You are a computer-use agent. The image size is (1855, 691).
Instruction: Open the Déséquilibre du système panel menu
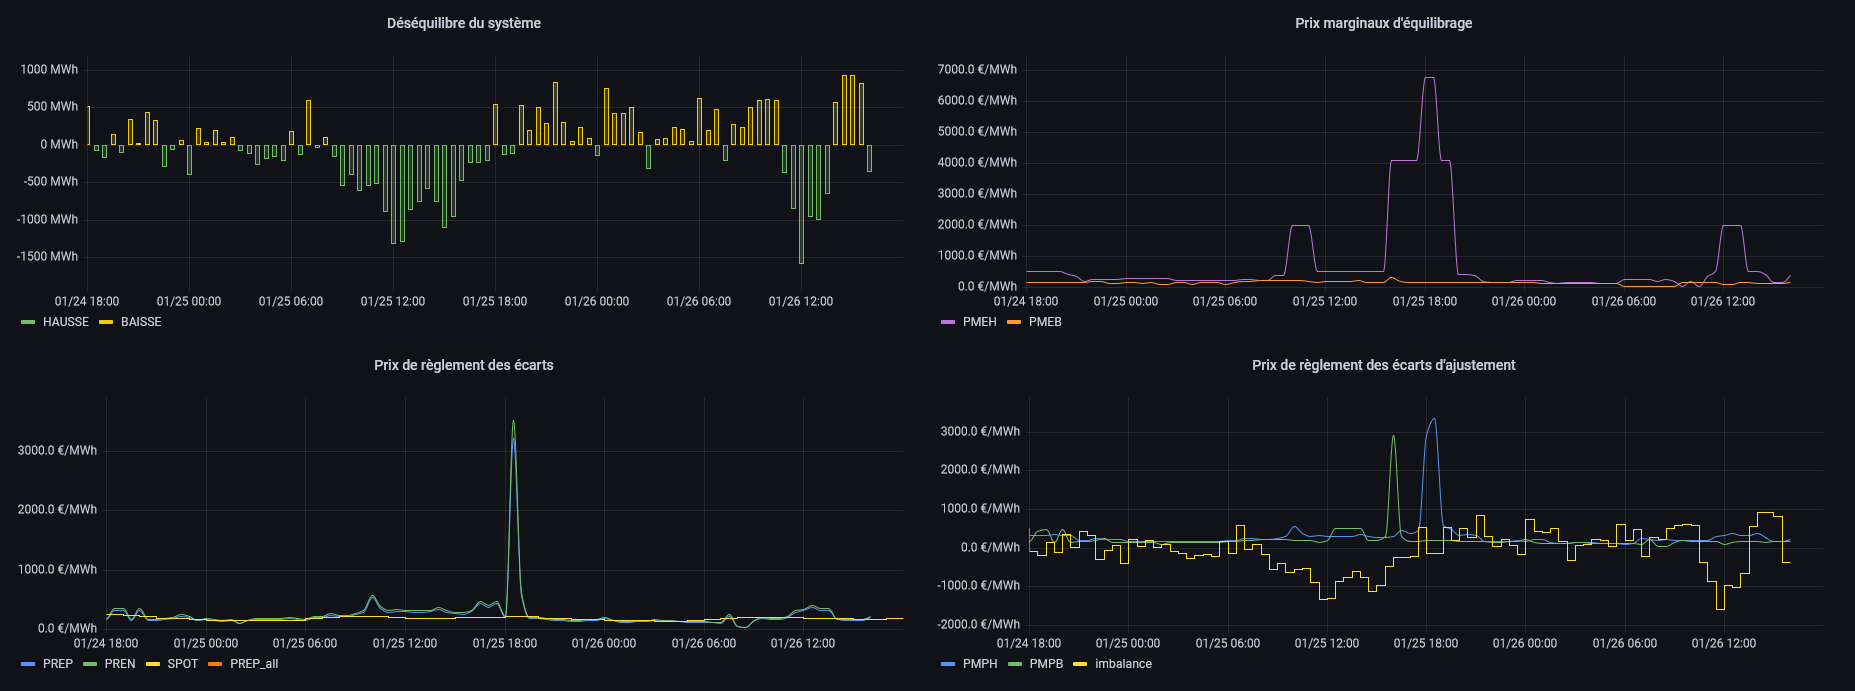[x=463, y=23]
